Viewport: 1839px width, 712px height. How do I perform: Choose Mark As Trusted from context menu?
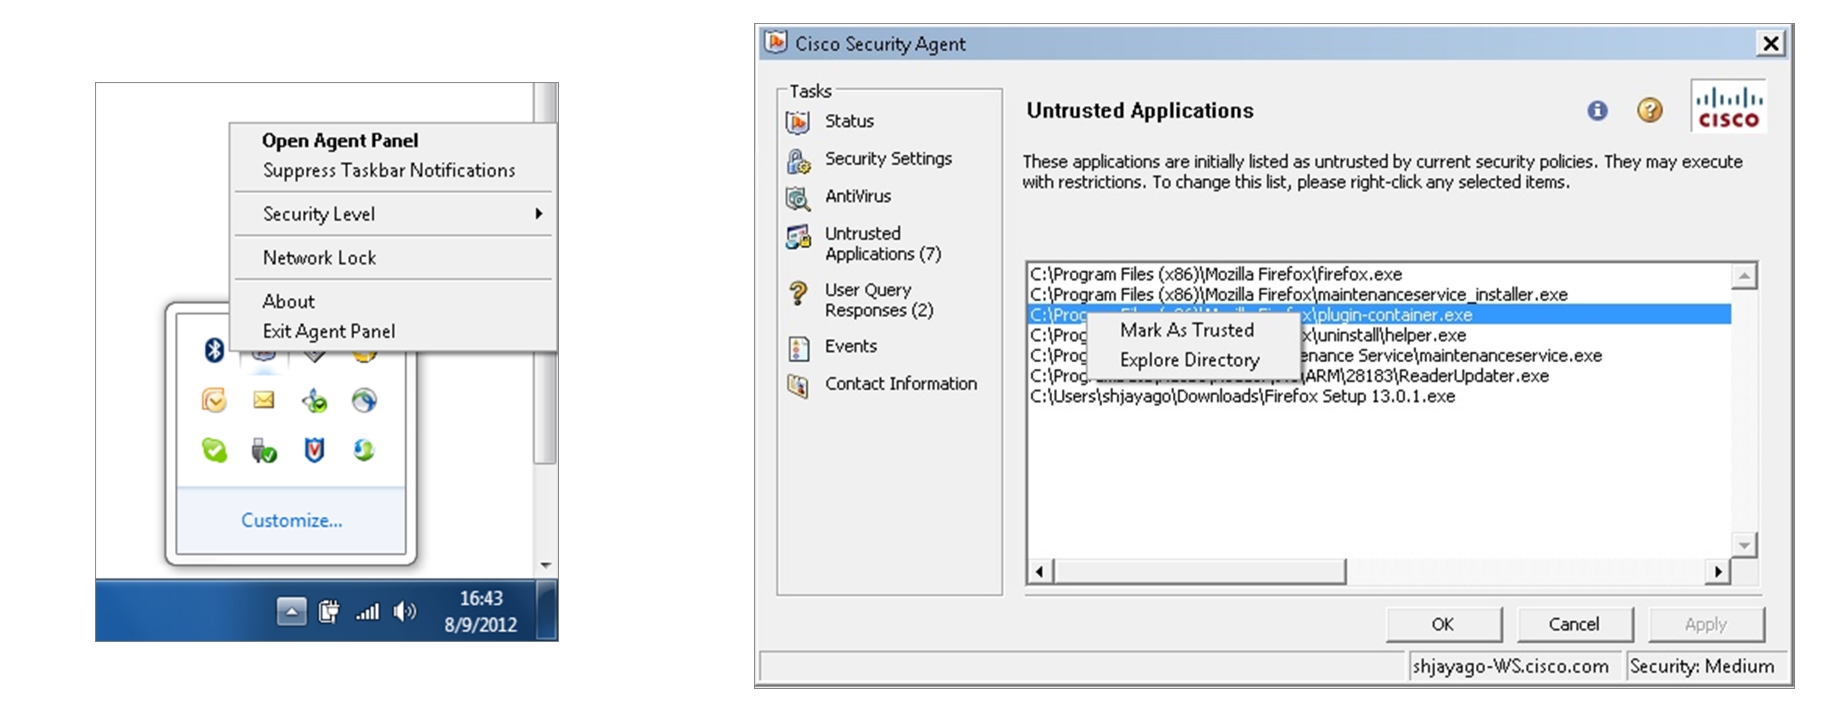(1187, 331)
